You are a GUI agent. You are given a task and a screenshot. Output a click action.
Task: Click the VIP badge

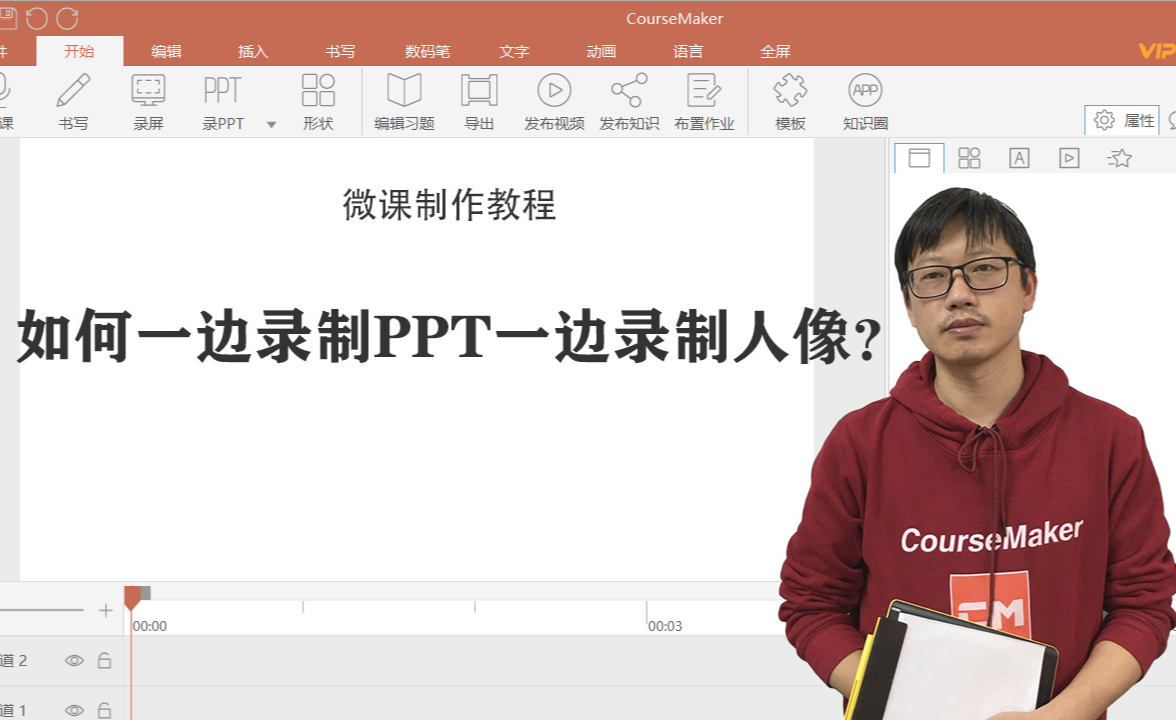tap(1157, 51)
